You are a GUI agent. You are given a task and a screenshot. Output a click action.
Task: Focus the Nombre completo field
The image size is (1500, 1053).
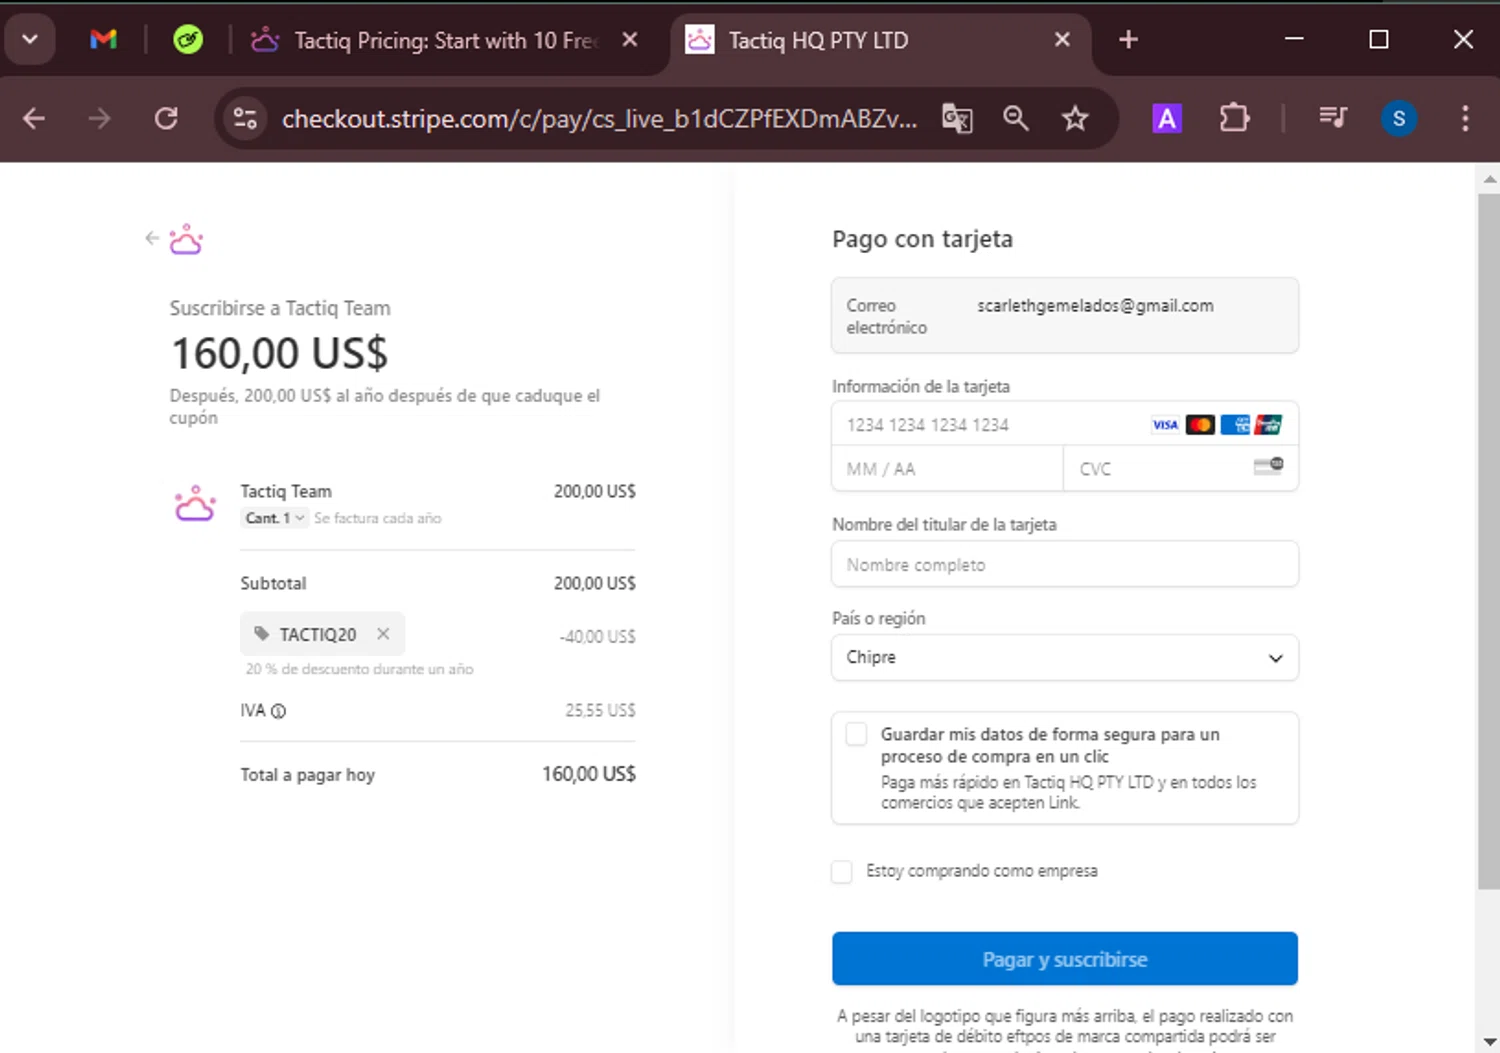(1065, 564)
